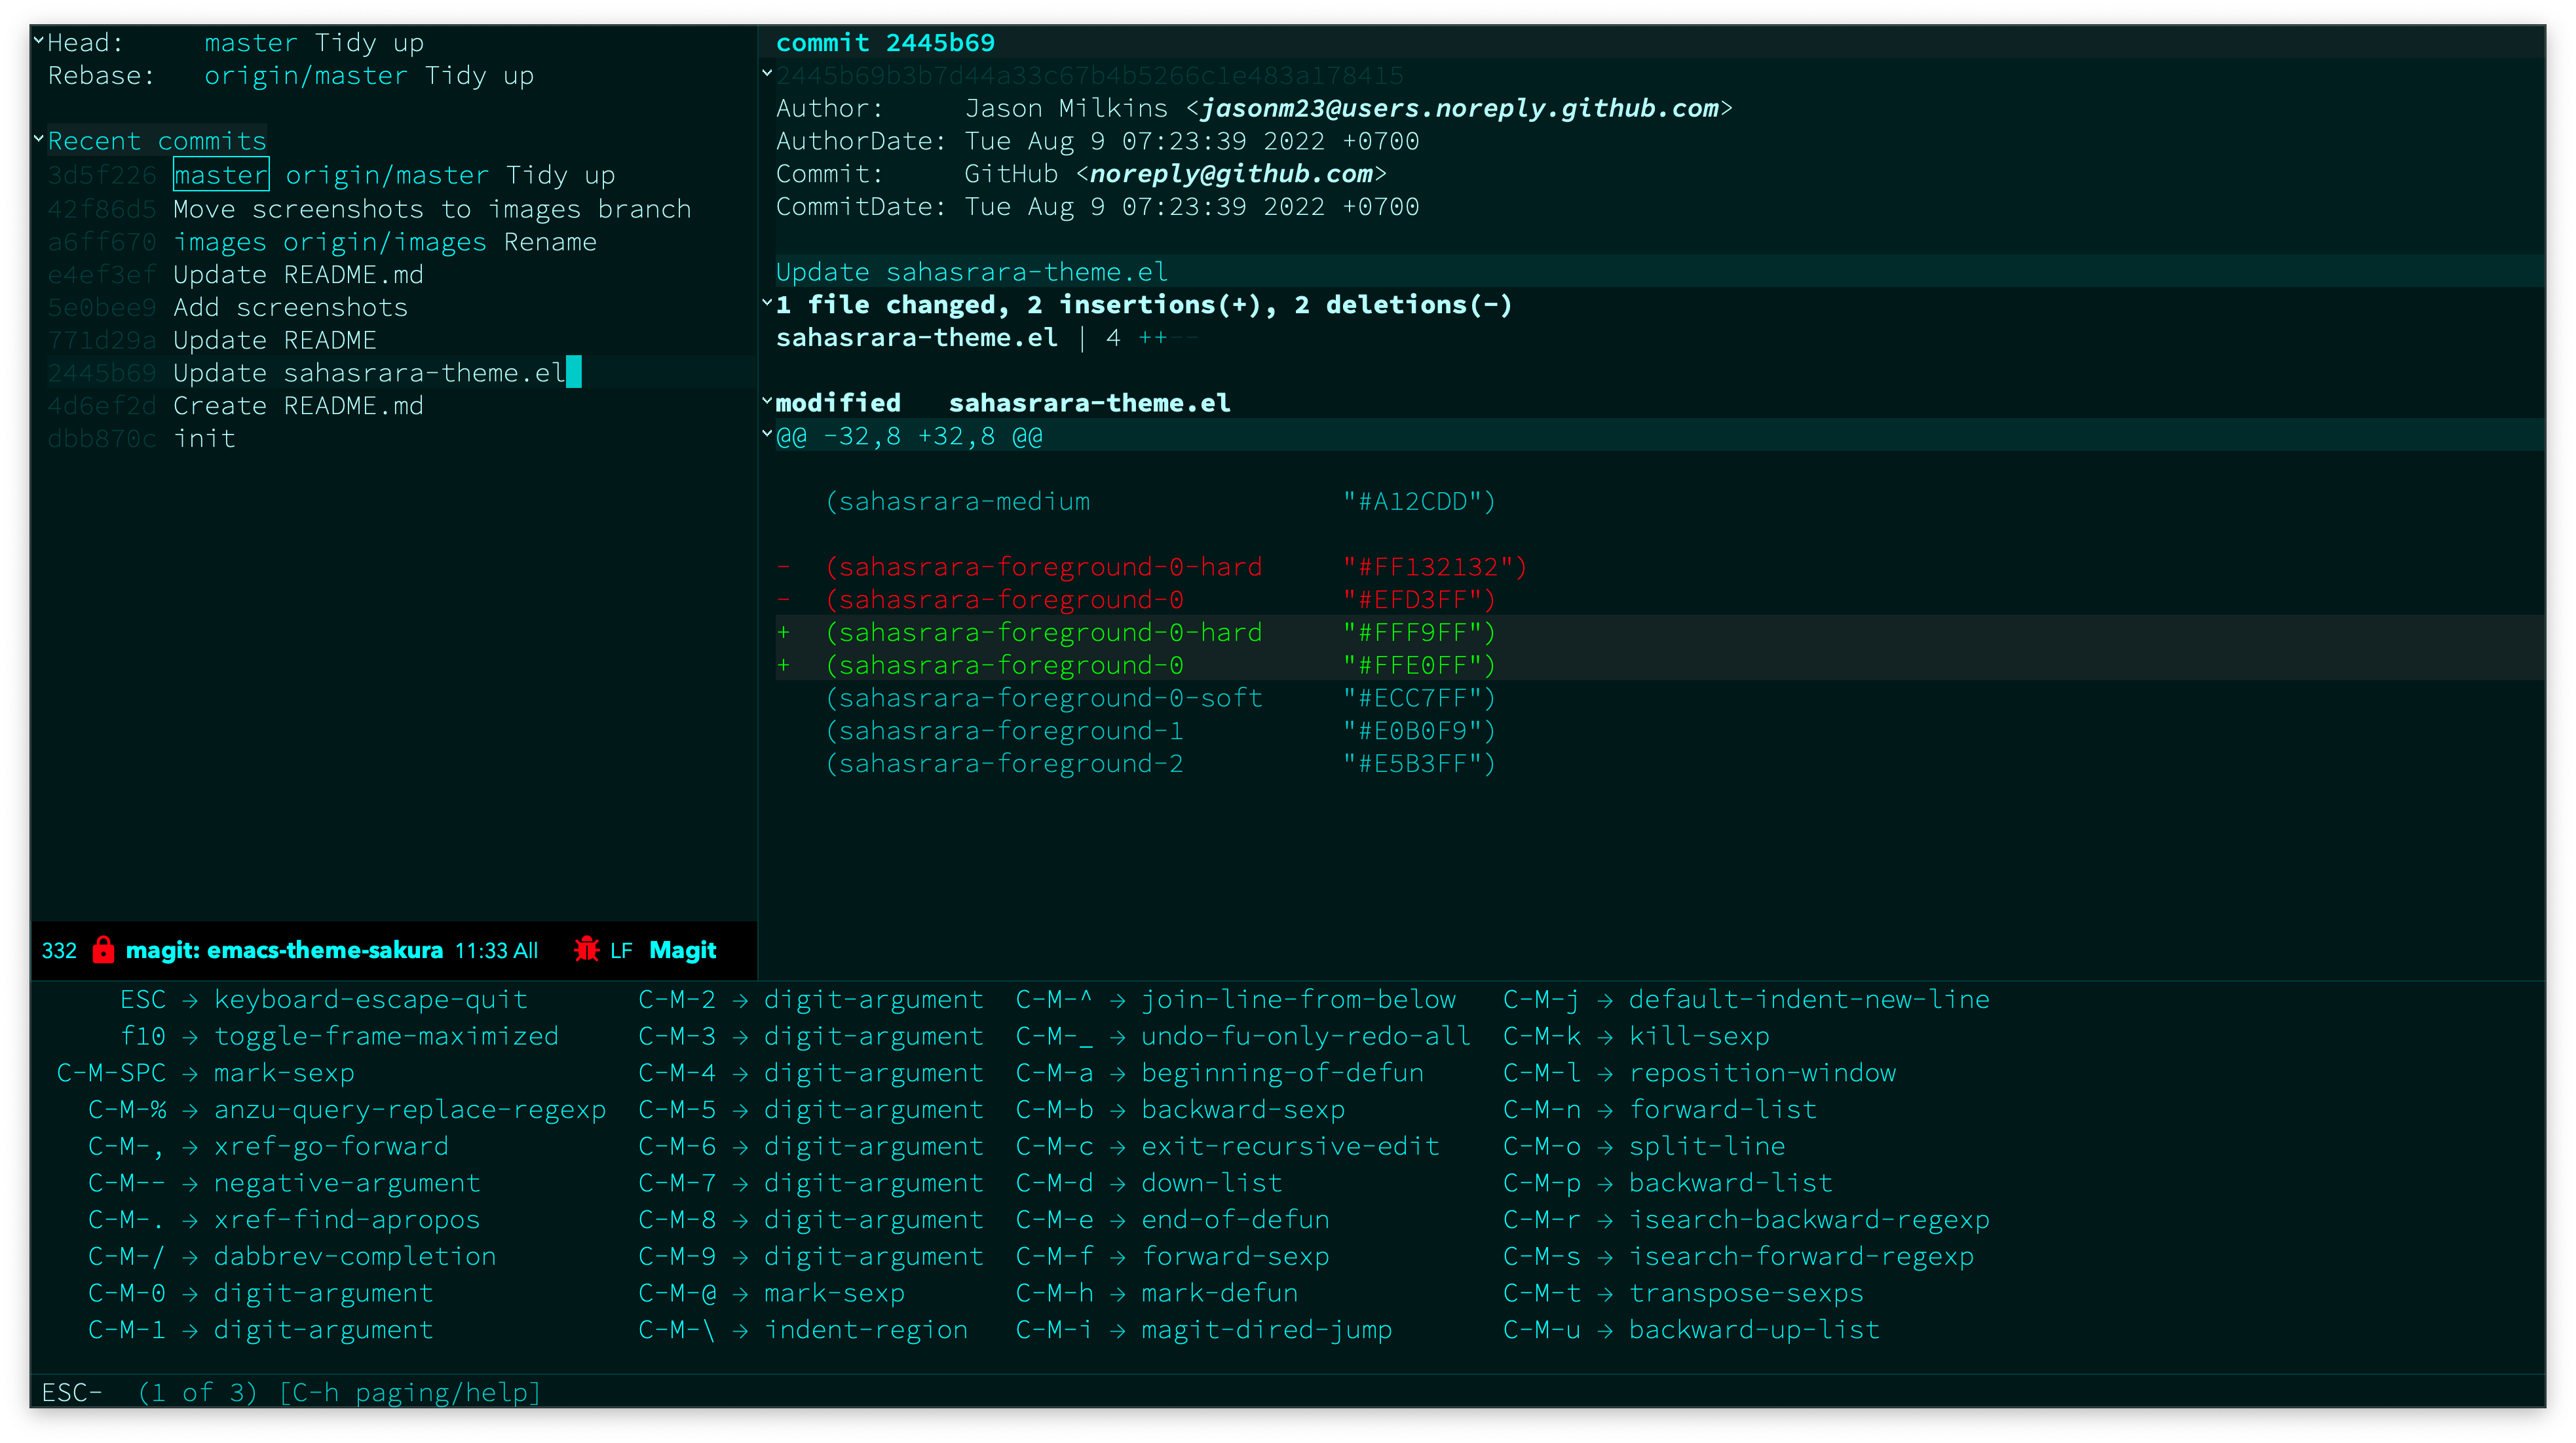
Task: Fold the @@ -32,8 +32,8 @@ hunk
Action: click(x=767, y=434)
